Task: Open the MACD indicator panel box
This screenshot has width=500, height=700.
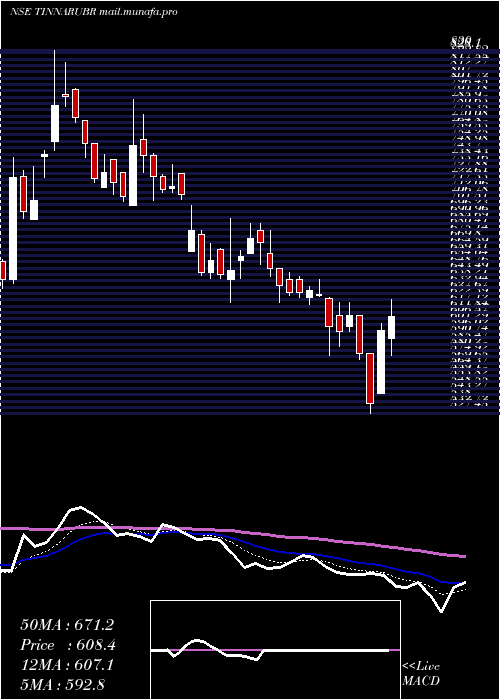Action: pyautogui.click(x=275, y=650)
